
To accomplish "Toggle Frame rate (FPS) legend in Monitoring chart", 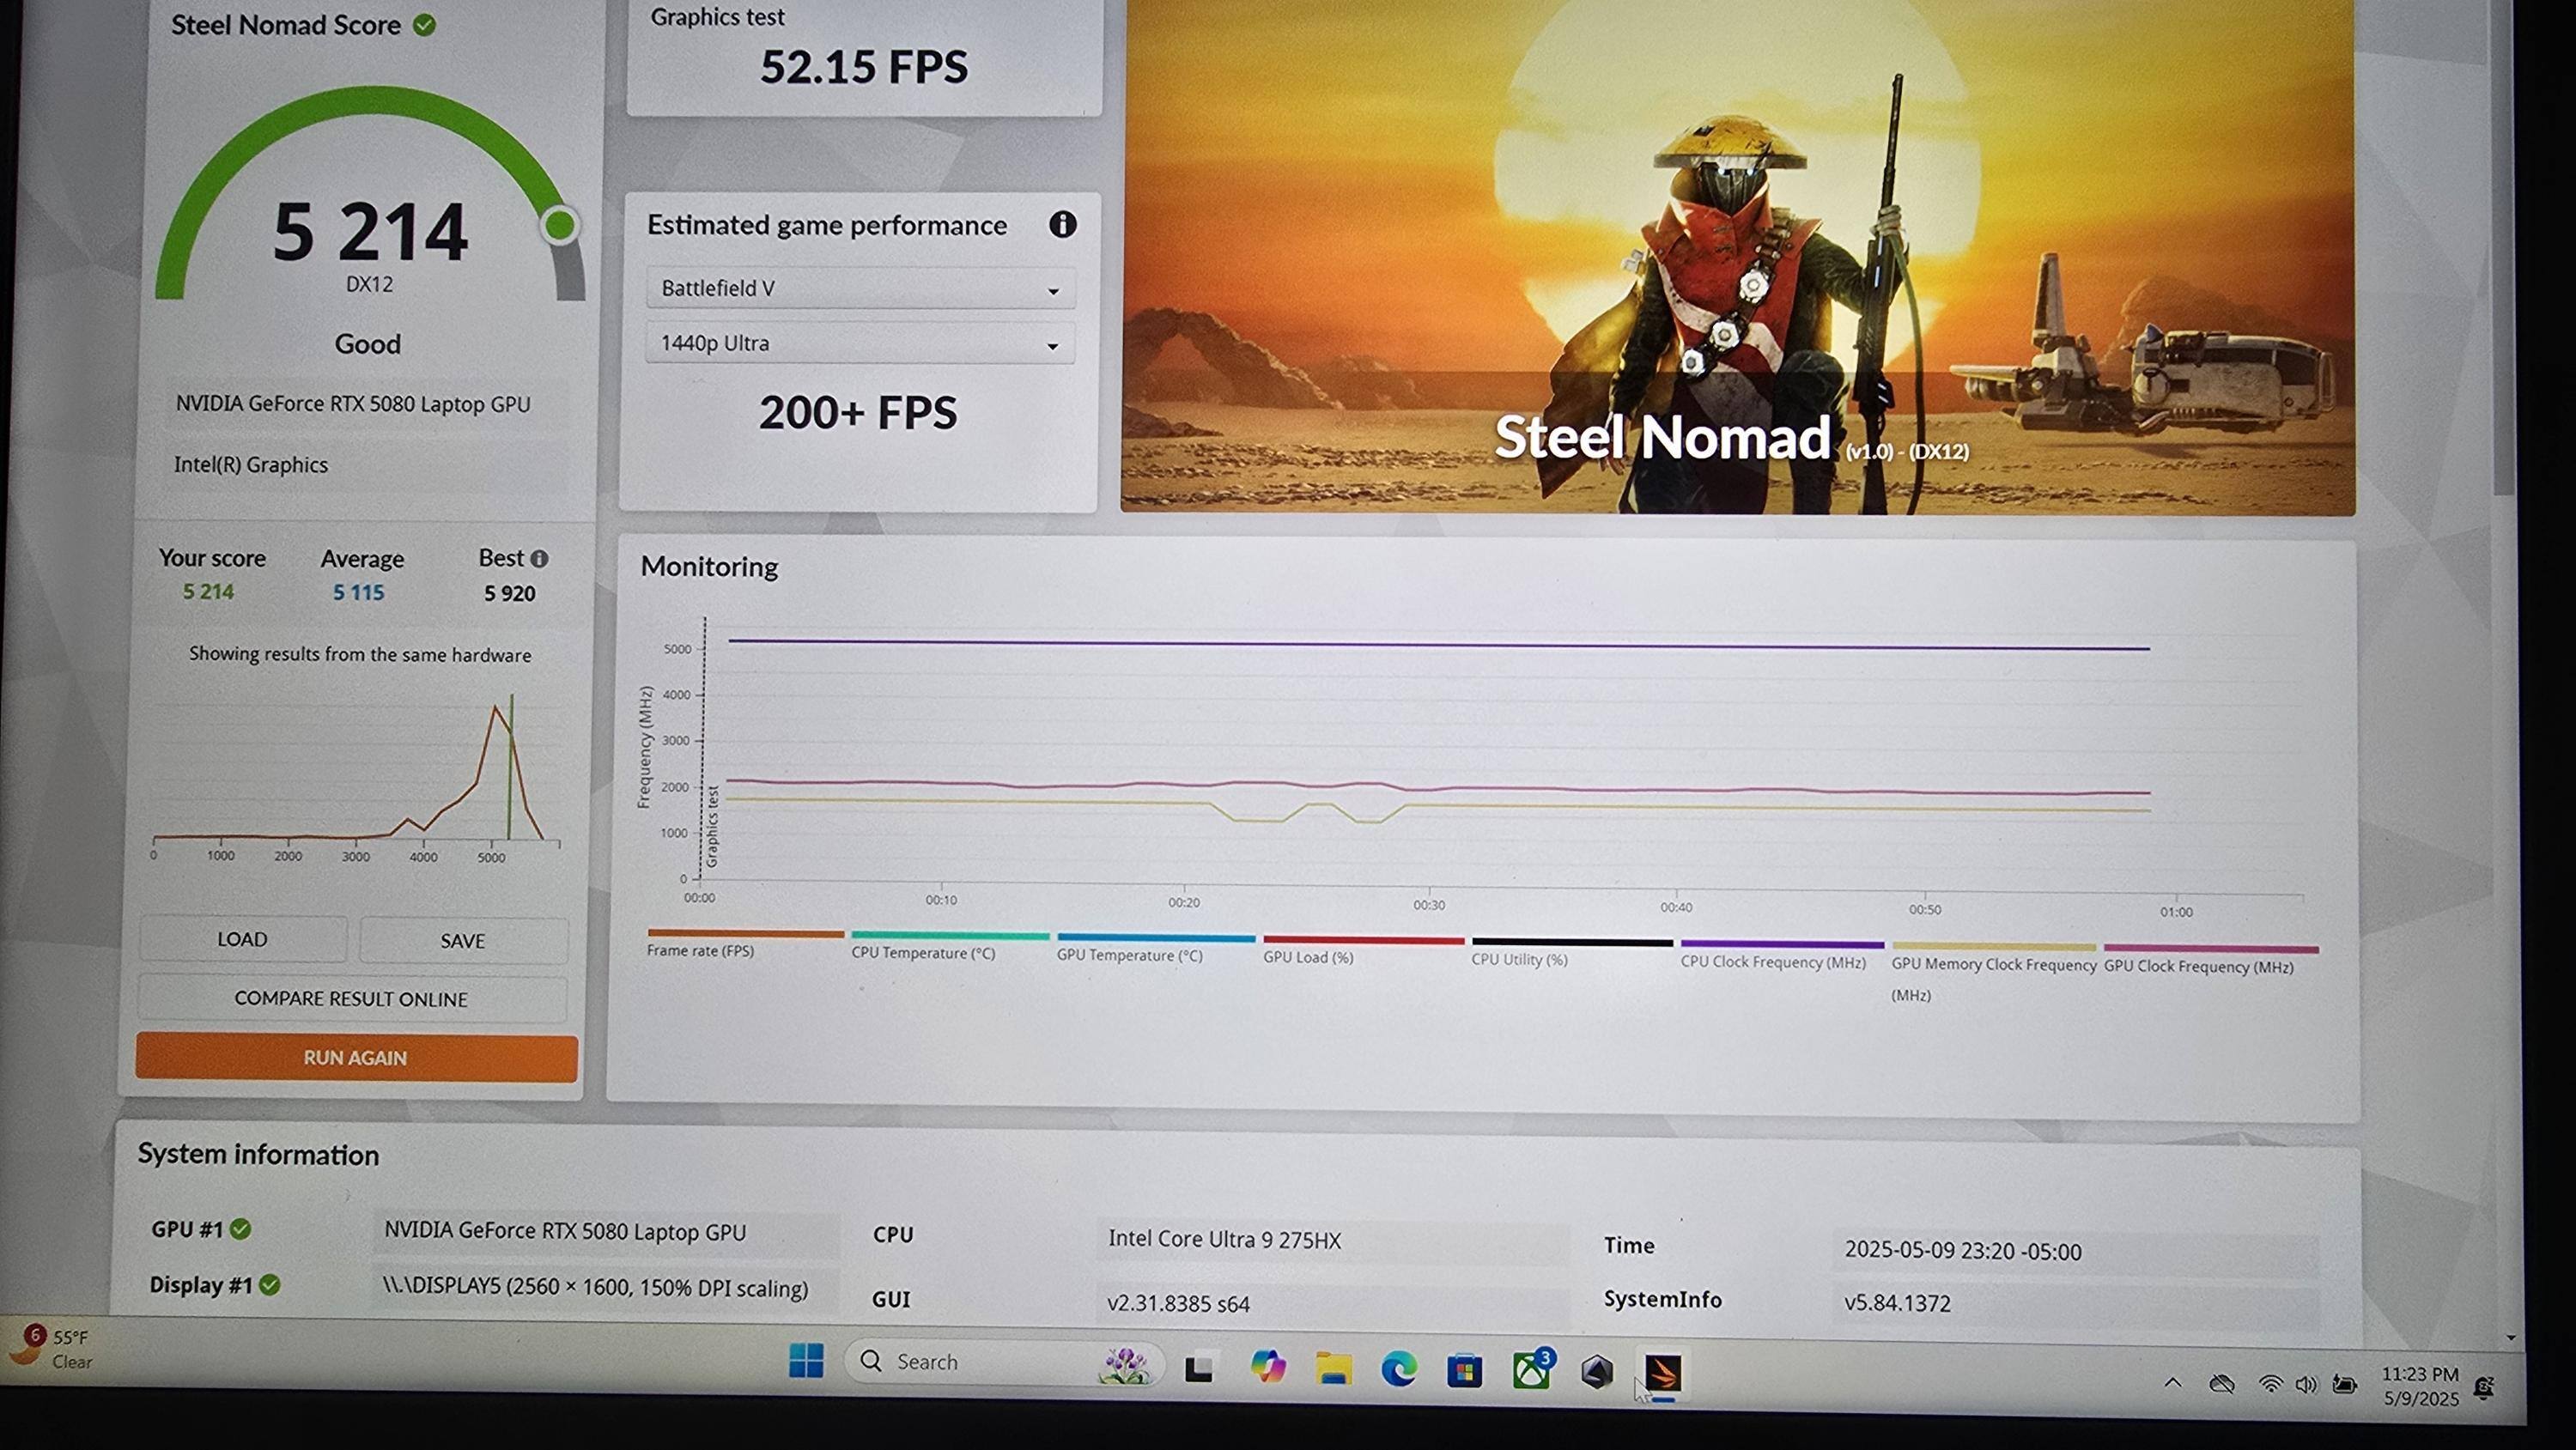I will 700,950.
